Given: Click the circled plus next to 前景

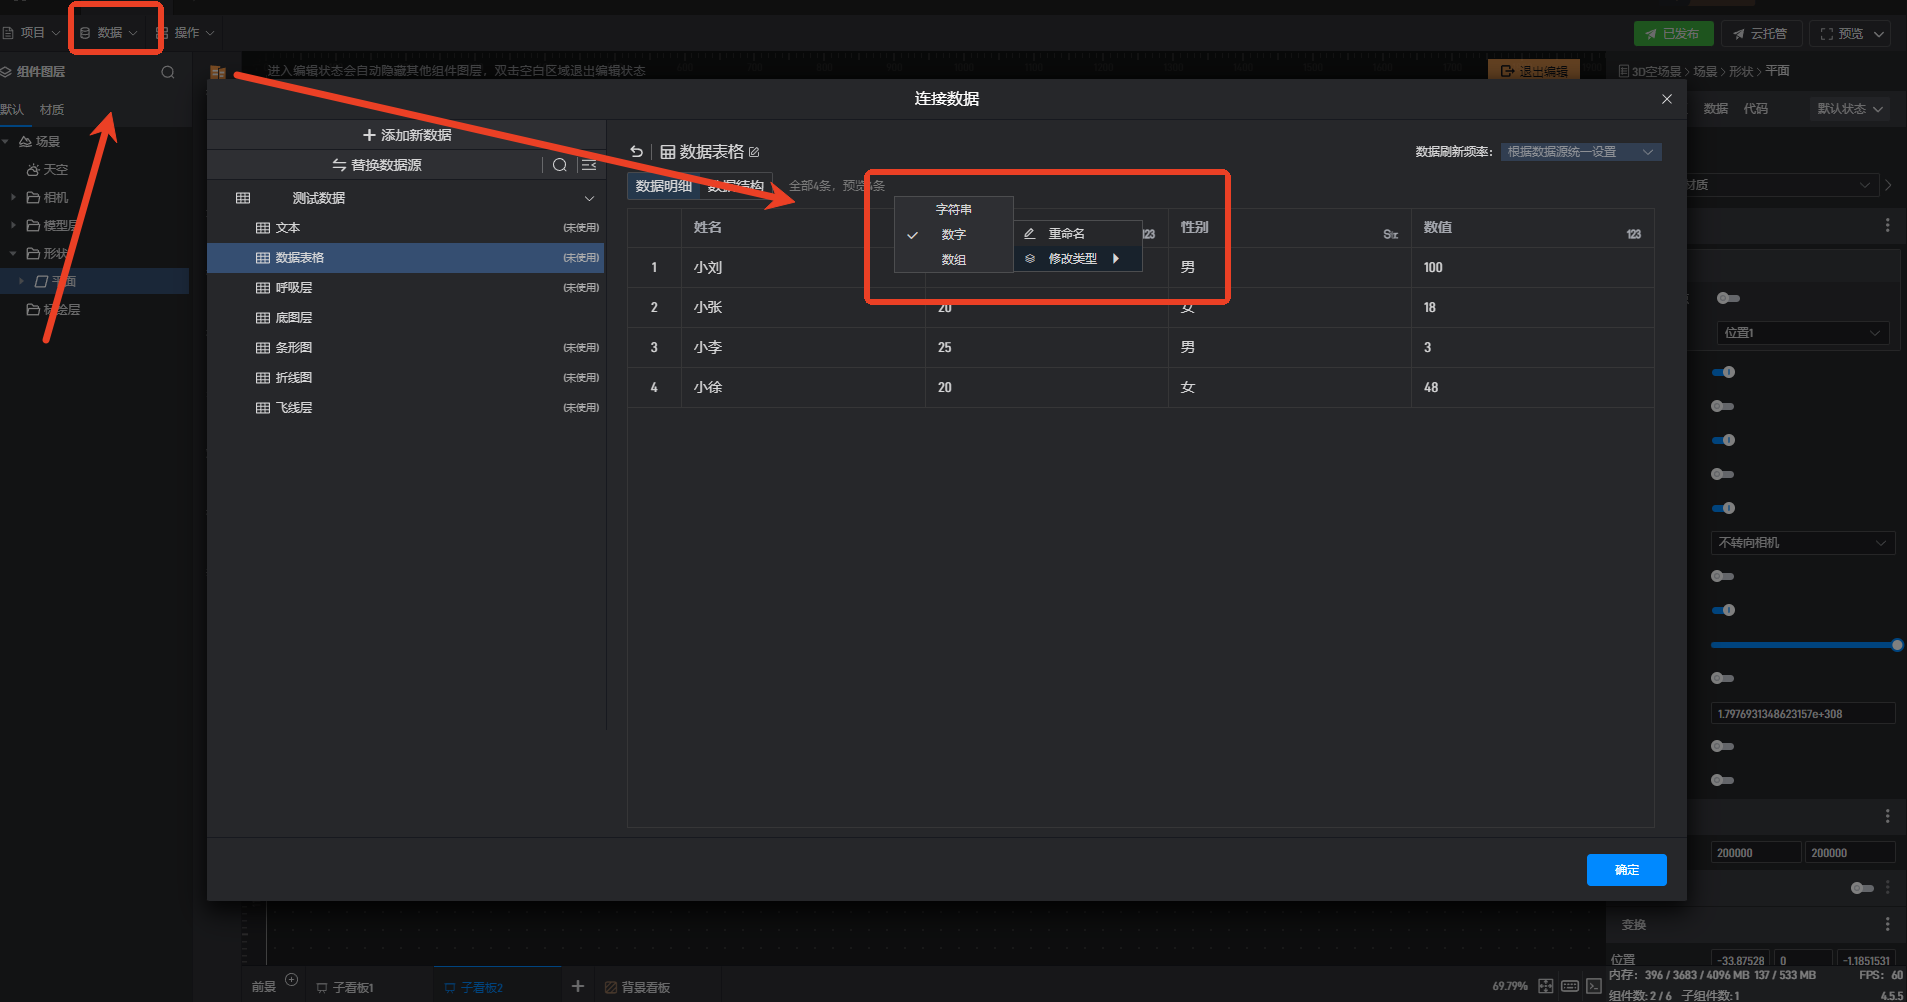Looking at the screenshot, I should pos(292,980).
